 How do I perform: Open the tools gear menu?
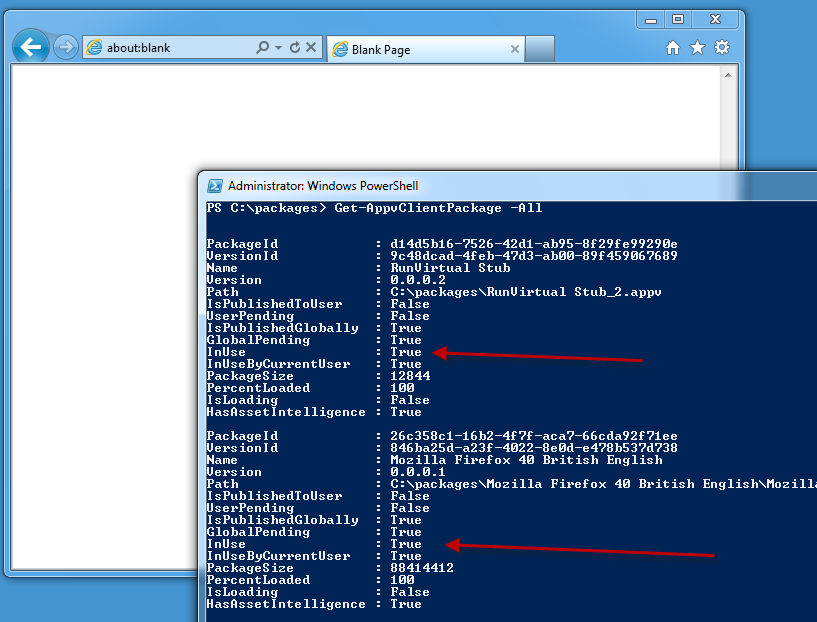(721, 48)
